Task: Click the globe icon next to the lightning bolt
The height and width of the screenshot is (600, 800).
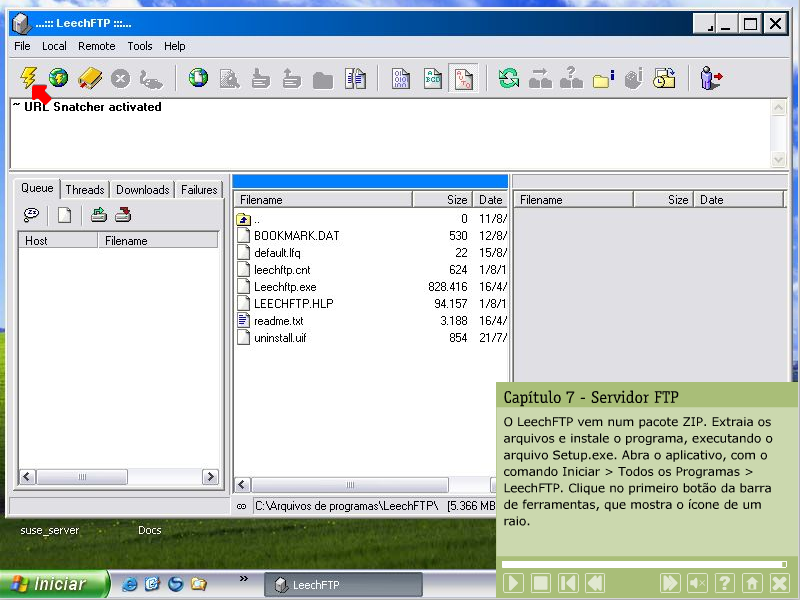Action: (59, 78)
